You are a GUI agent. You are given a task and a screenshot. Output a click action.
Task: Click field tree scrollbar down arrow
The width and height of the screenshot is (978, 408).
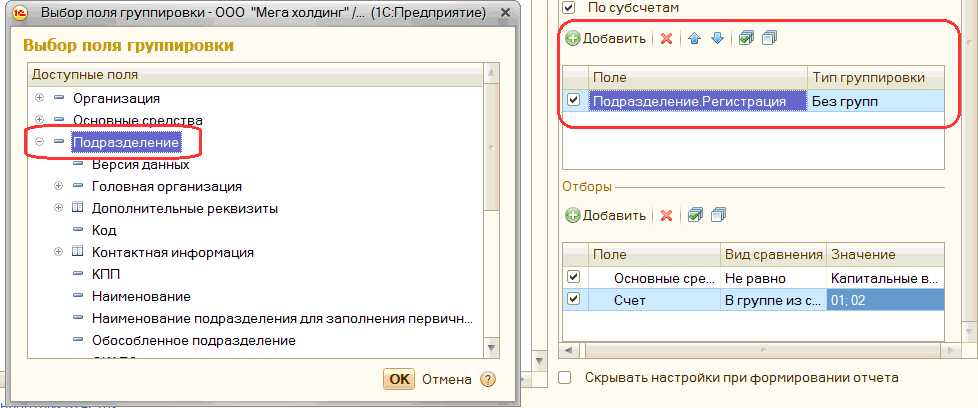[491, 347]
